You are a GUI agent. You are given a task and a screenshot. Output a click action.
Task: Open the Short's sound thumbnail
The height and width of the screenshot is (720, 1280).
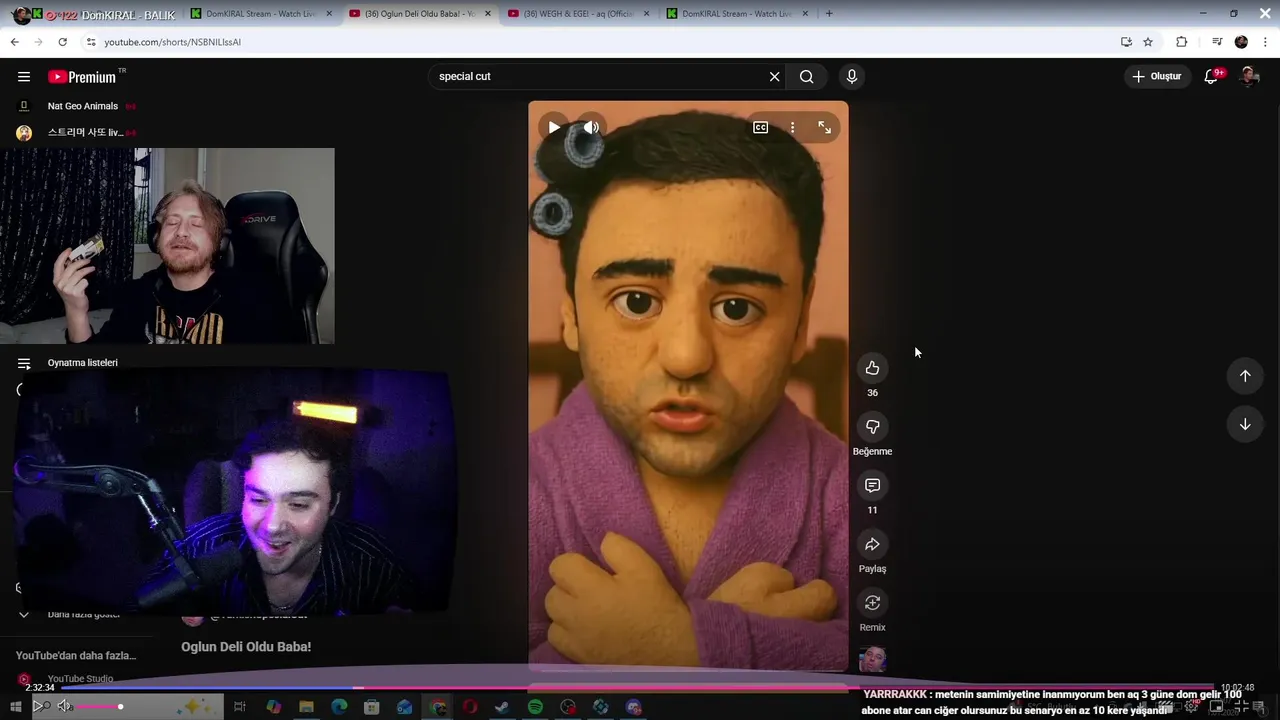click(x=872, y=659)
